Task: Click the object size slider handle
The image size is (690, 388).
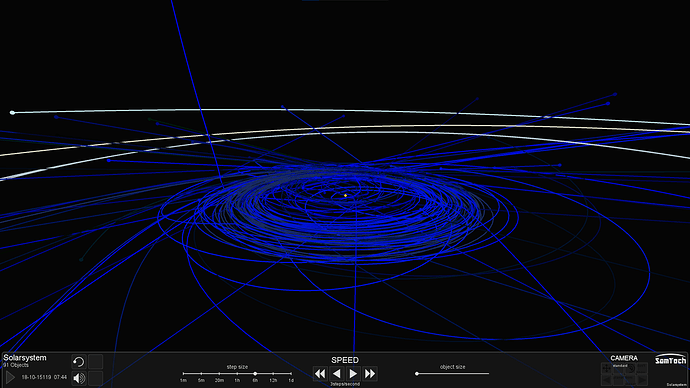Action: 417,374
